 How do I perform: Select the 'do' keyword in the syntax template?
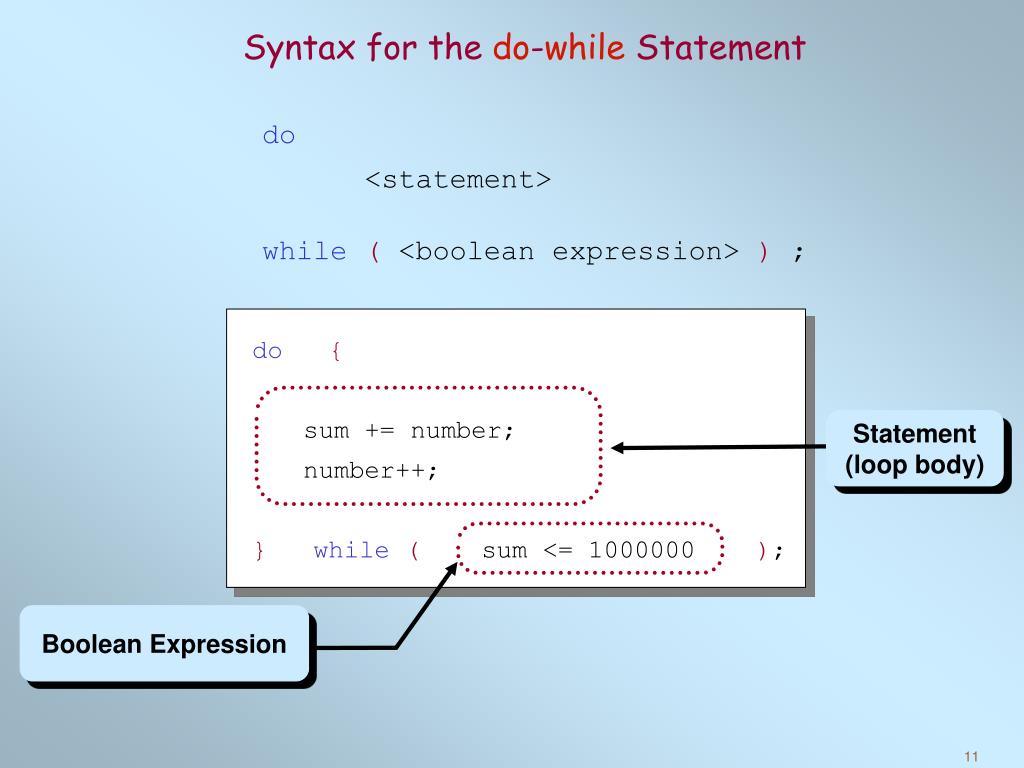279,135
